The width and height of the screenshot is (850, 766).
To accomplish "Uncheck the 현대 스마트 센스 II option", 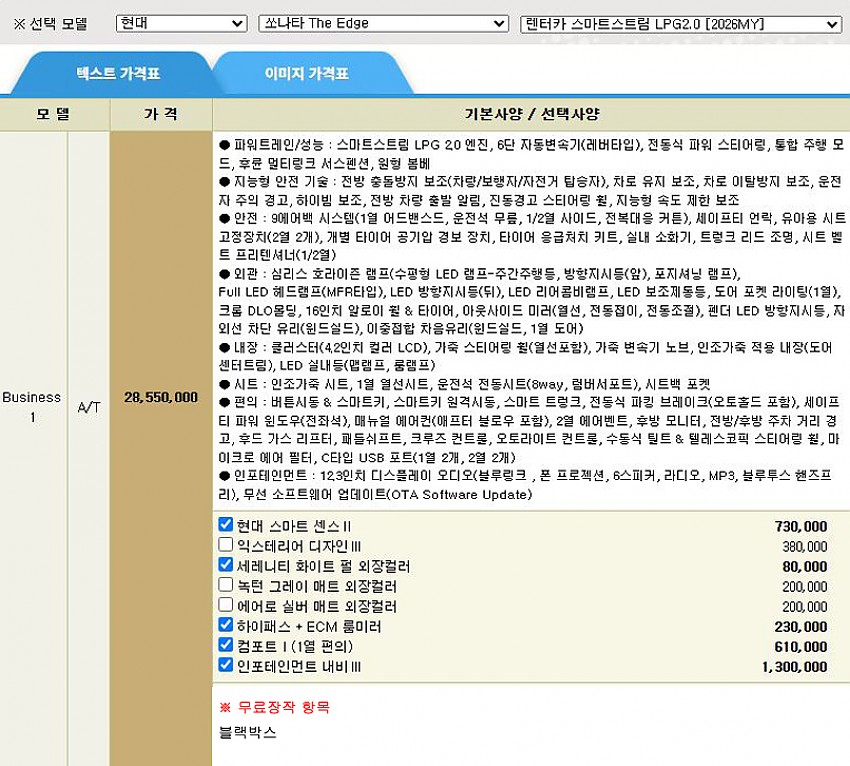I will 226,526.
